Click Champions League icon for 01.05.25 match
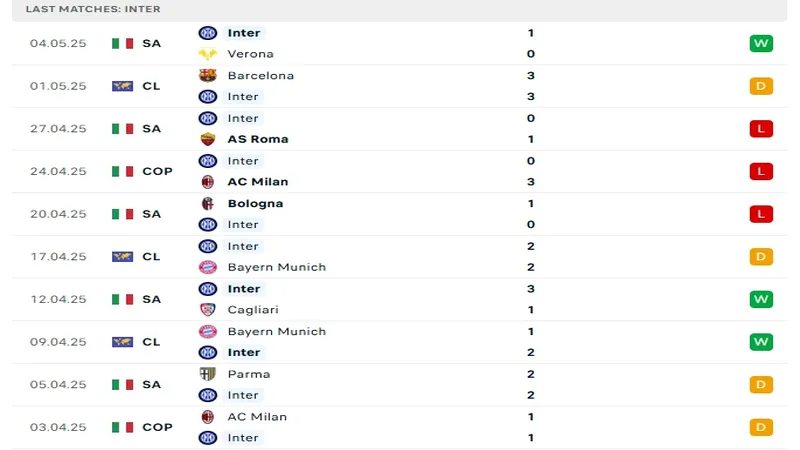The image size is (800, 450). [x=122, y=86]
